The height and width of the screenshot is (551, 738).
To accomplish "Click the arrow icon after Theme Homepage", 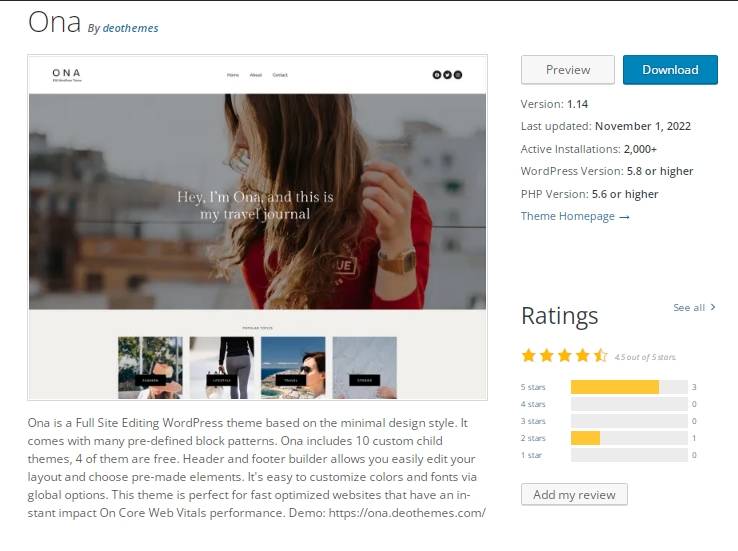I will pyautogui.click(x=625, y=217).
